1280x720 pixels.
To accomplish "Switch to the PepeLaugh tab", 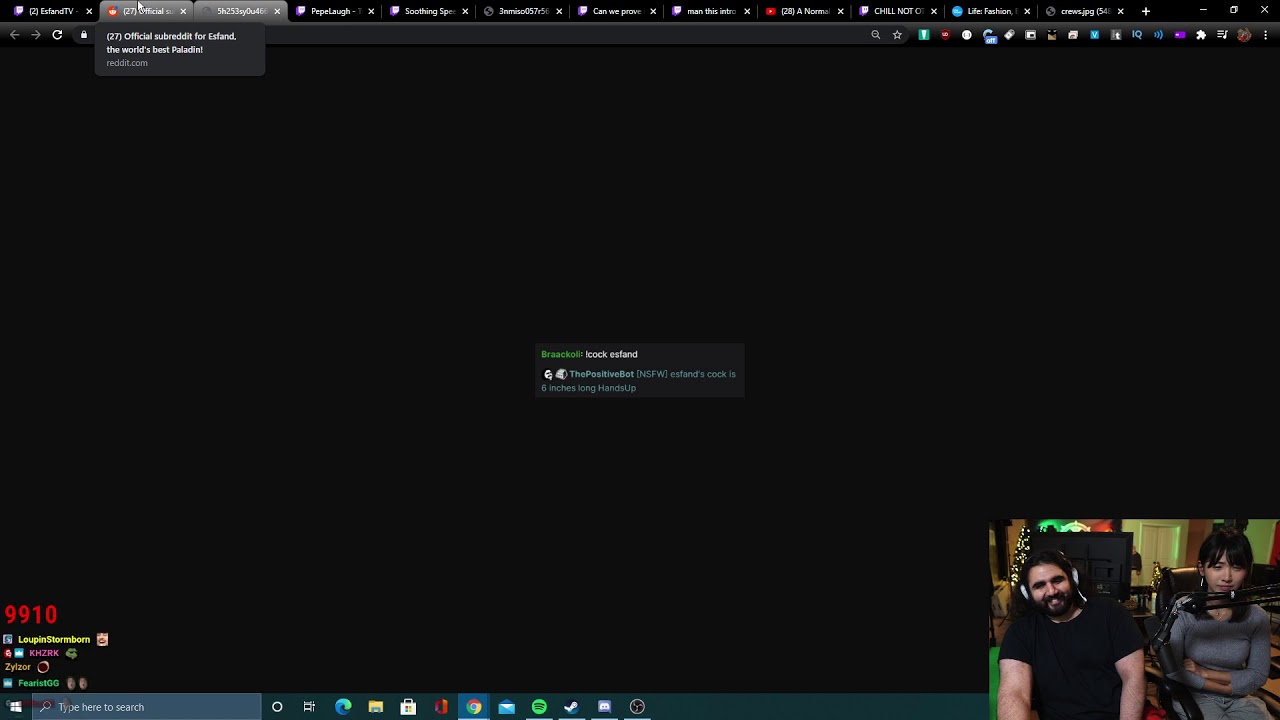I will 334,11.
